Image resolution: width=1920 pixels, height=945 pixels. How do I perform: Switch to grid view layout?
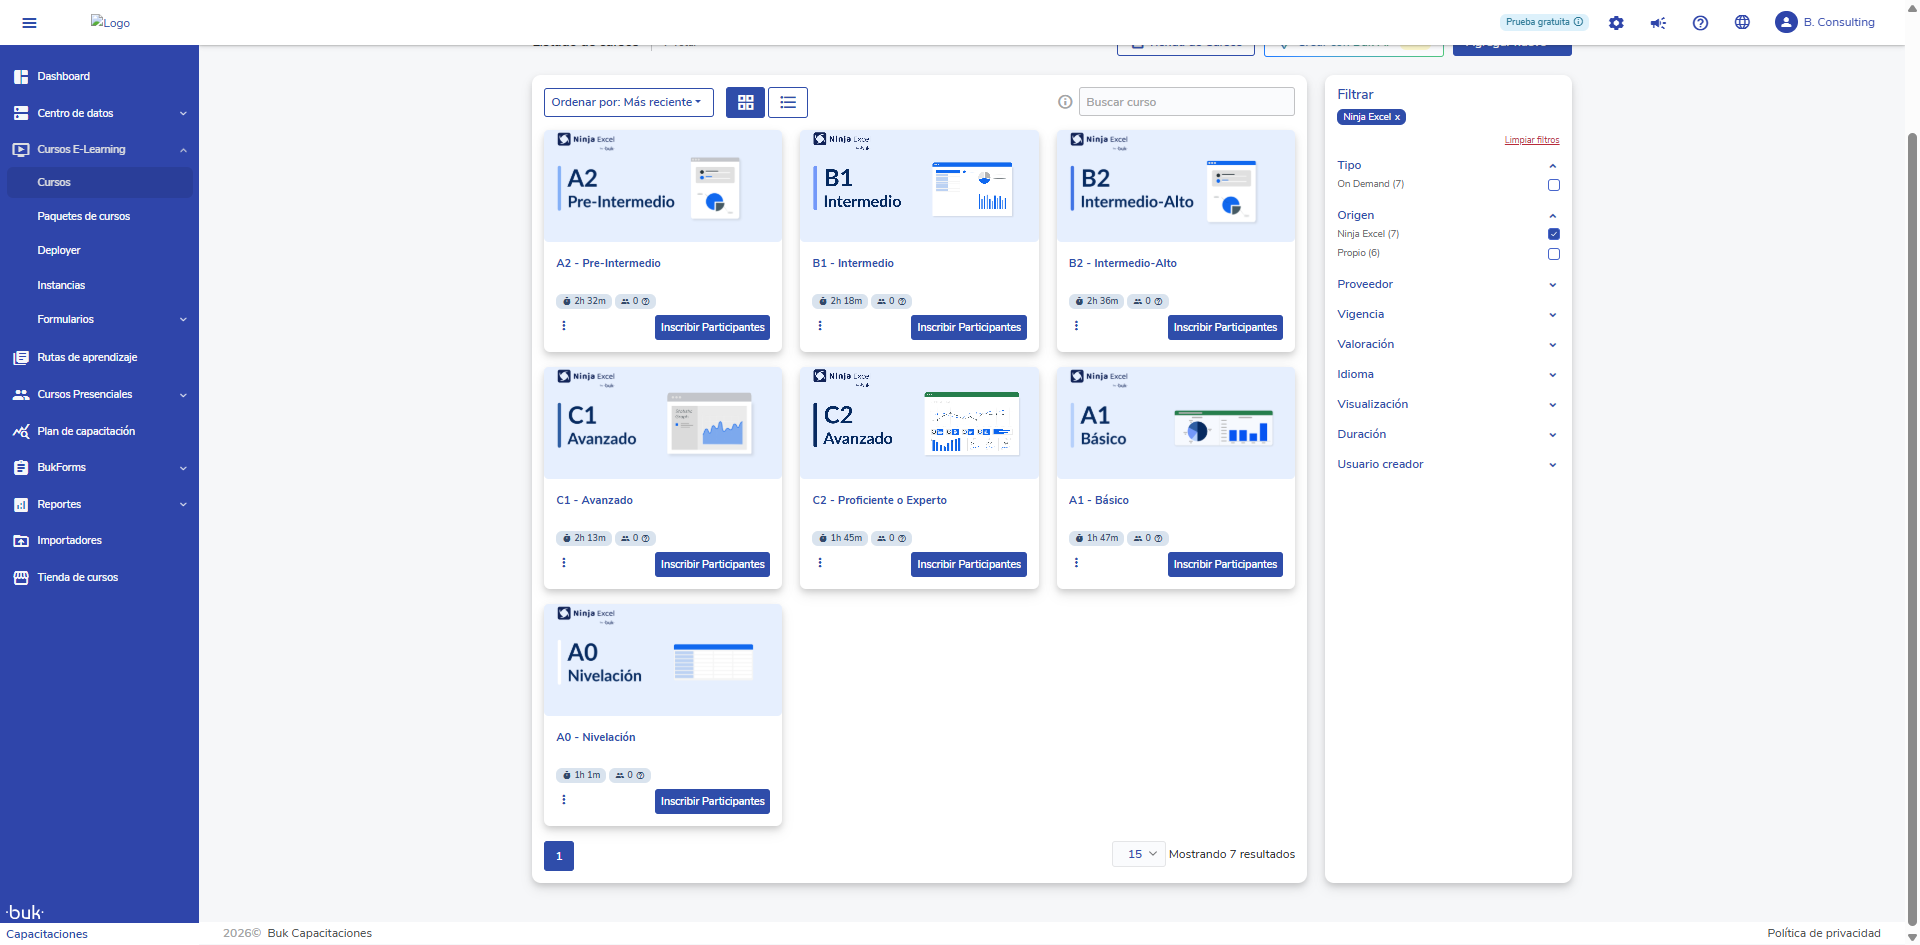click(745, 102)
